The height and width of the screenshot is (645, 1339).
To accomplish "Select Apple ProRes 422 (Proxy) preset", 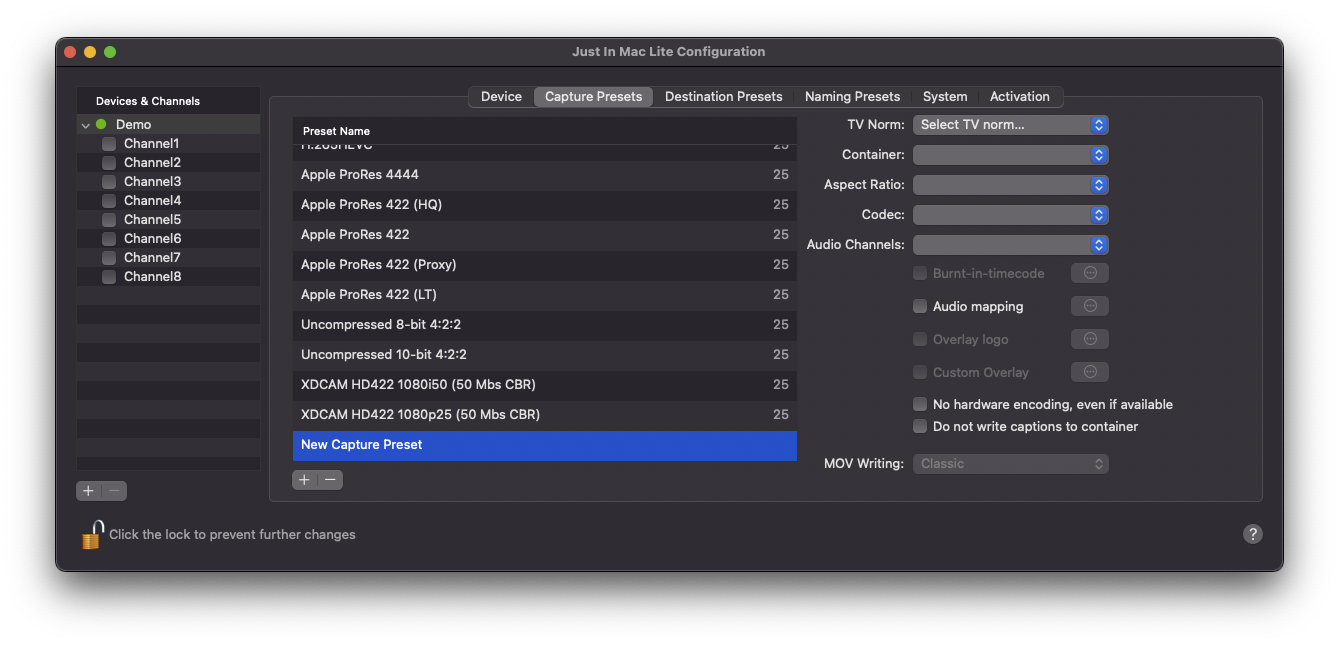I will pyautogui.click(x=545, y=265).
